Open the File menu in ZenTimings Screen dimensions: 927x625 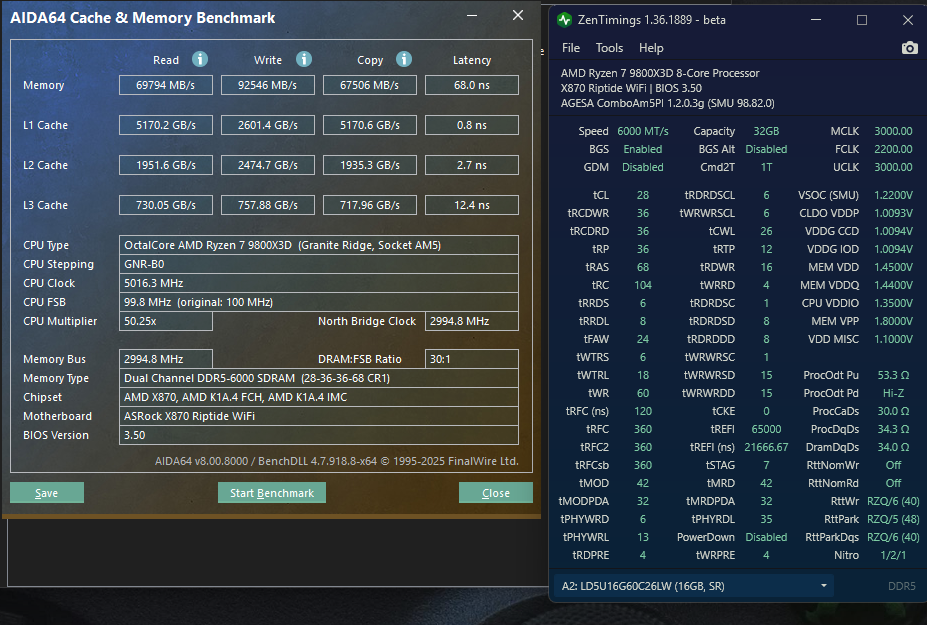click(x=571, y=48)
